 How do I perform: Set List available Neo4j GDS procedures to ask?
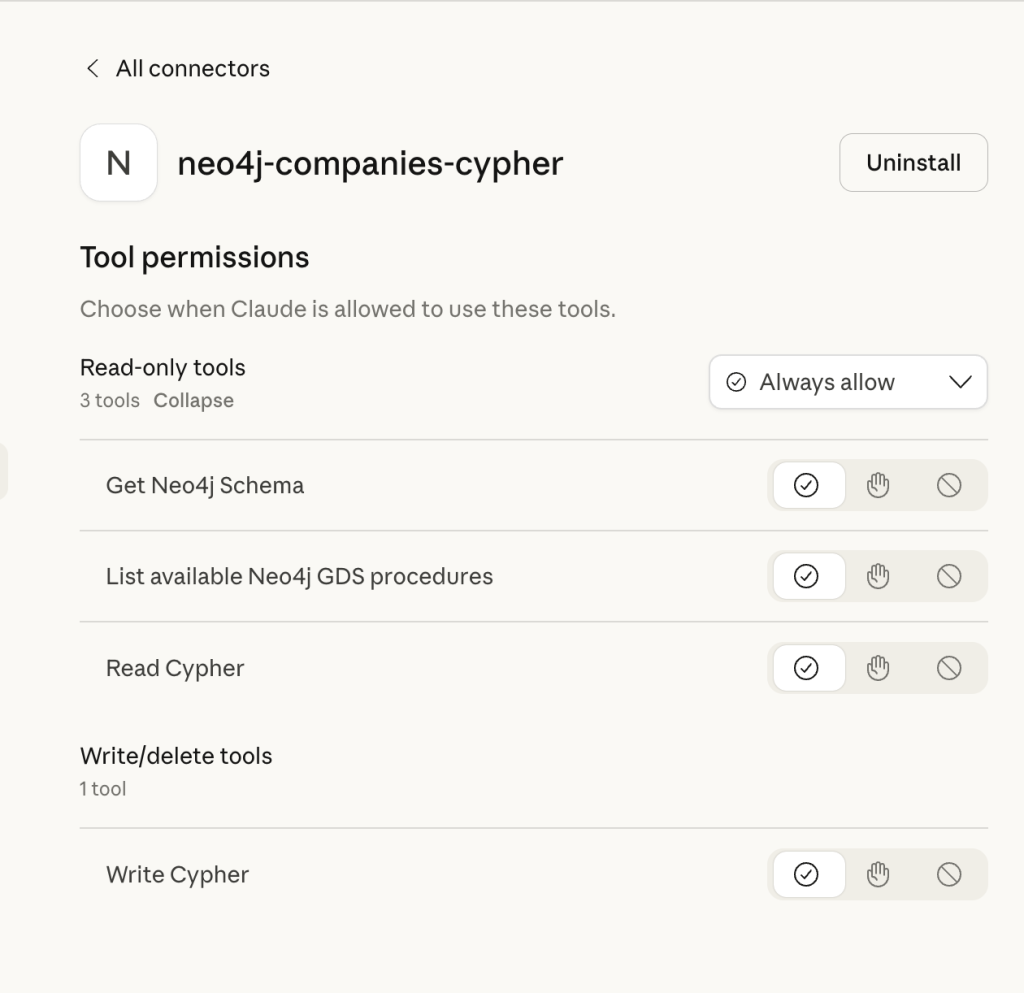(878, 576)
